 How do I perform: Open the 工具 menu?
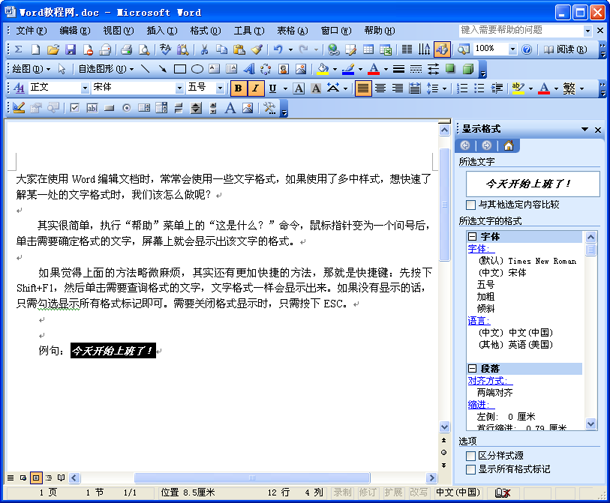249,30
